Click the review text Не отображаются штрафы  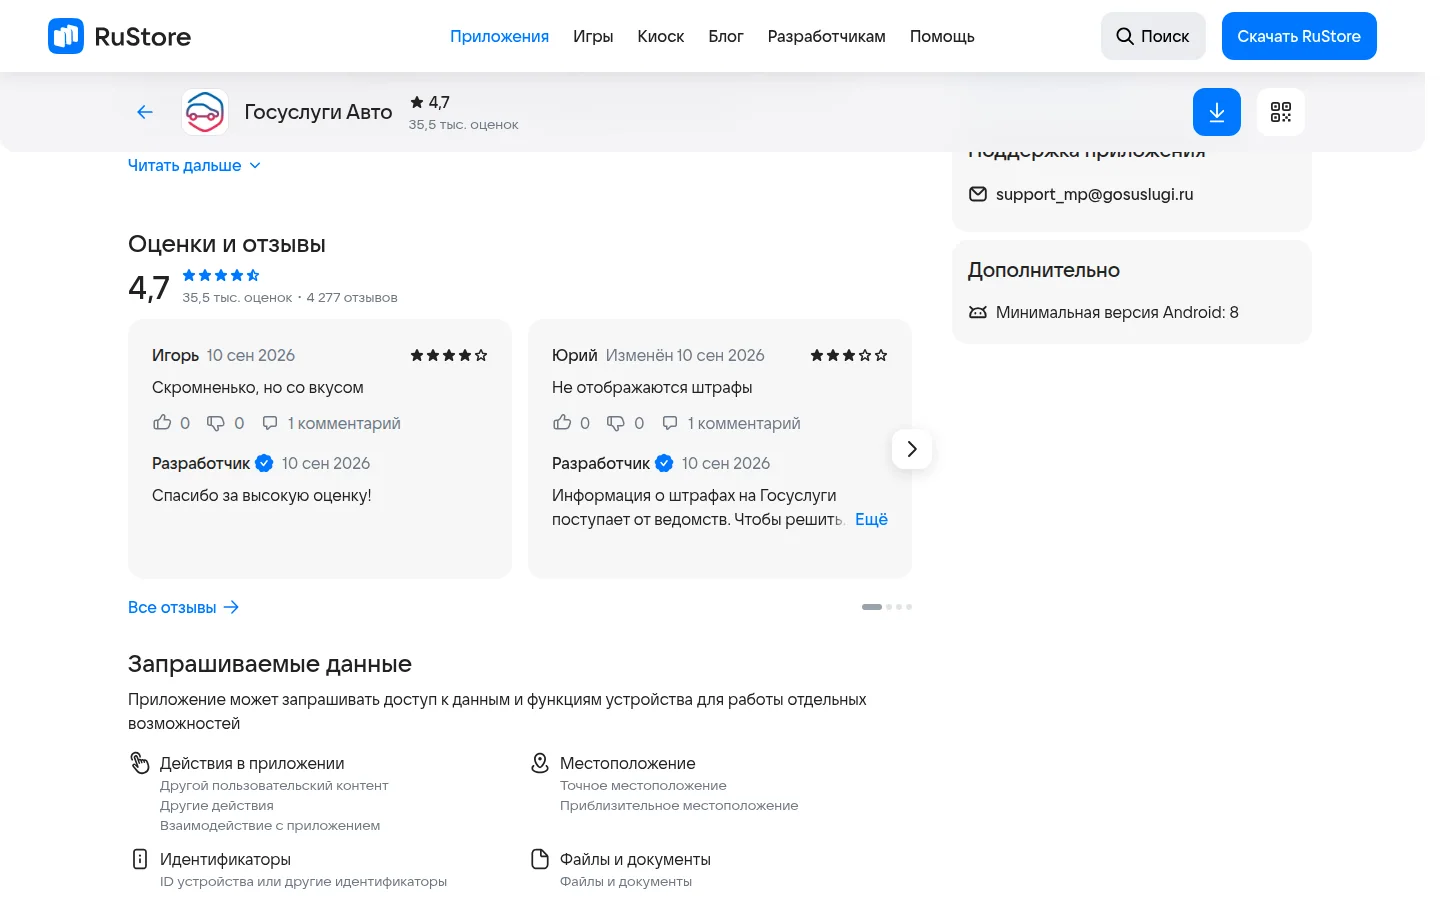[652, 387]
